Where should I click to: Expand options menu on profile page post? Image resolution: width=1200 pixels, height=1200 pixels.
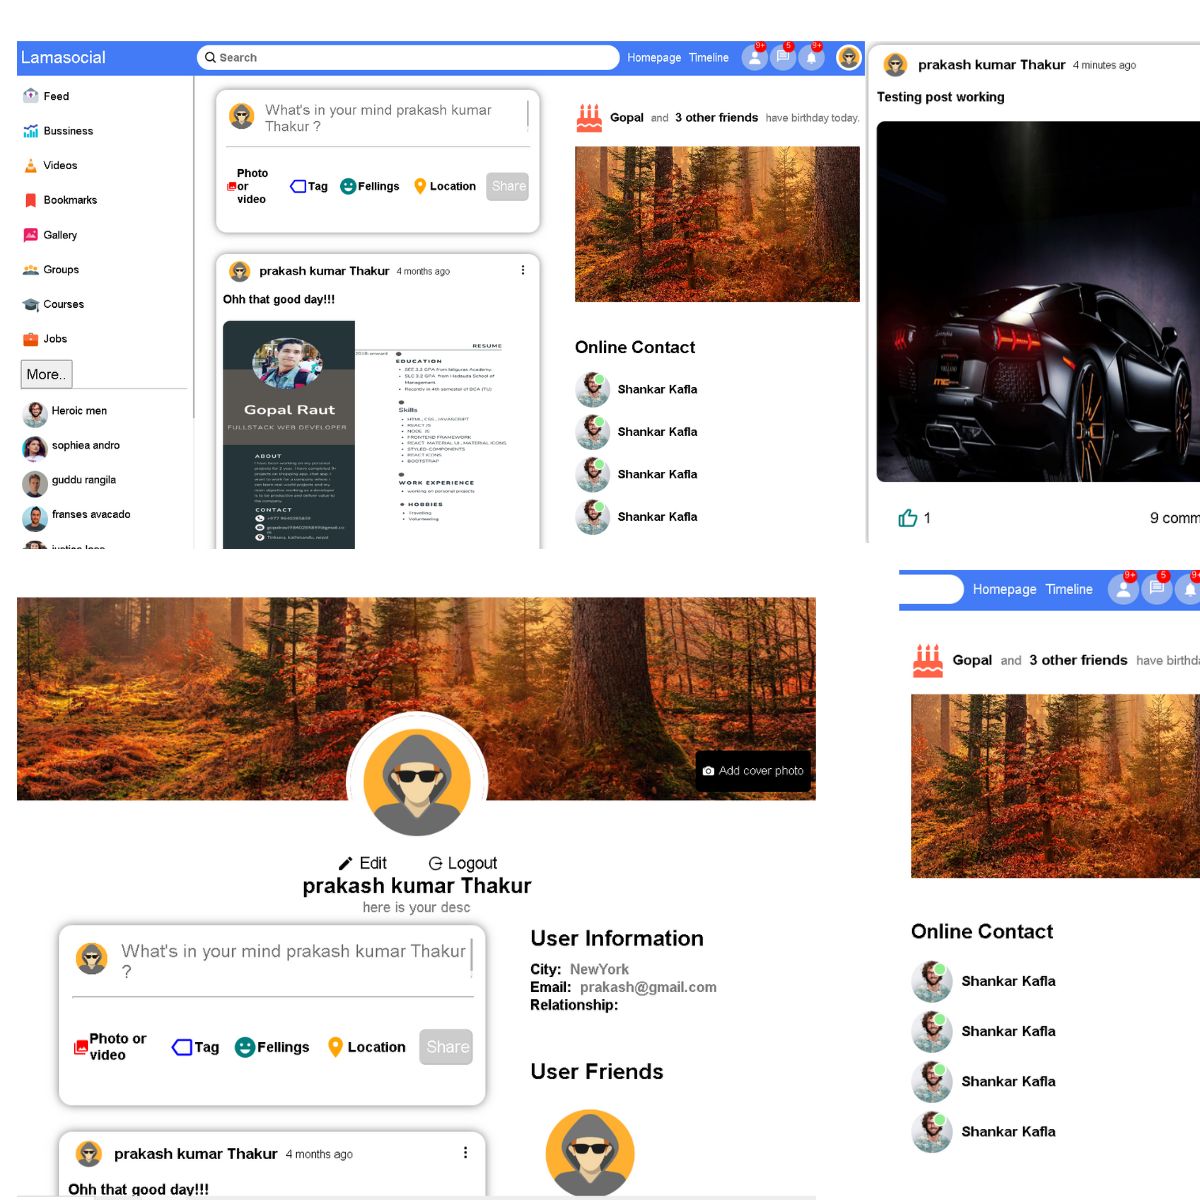[x=465, y=1153]
